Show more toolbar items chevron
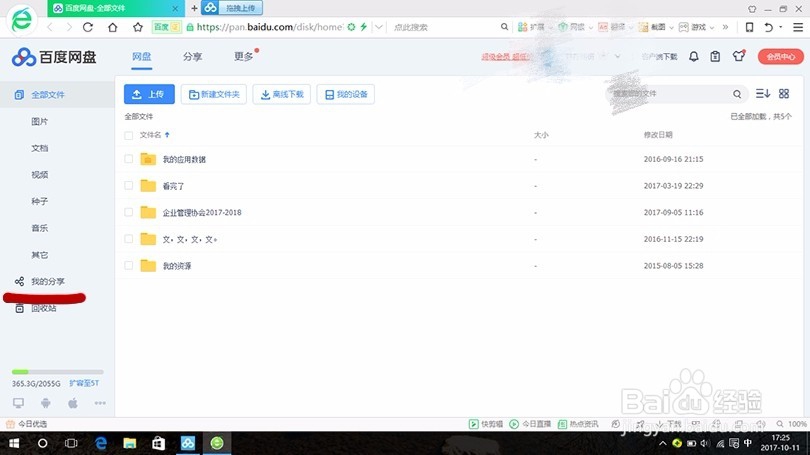This screenshot has height=455, width=810. point(725,27)
